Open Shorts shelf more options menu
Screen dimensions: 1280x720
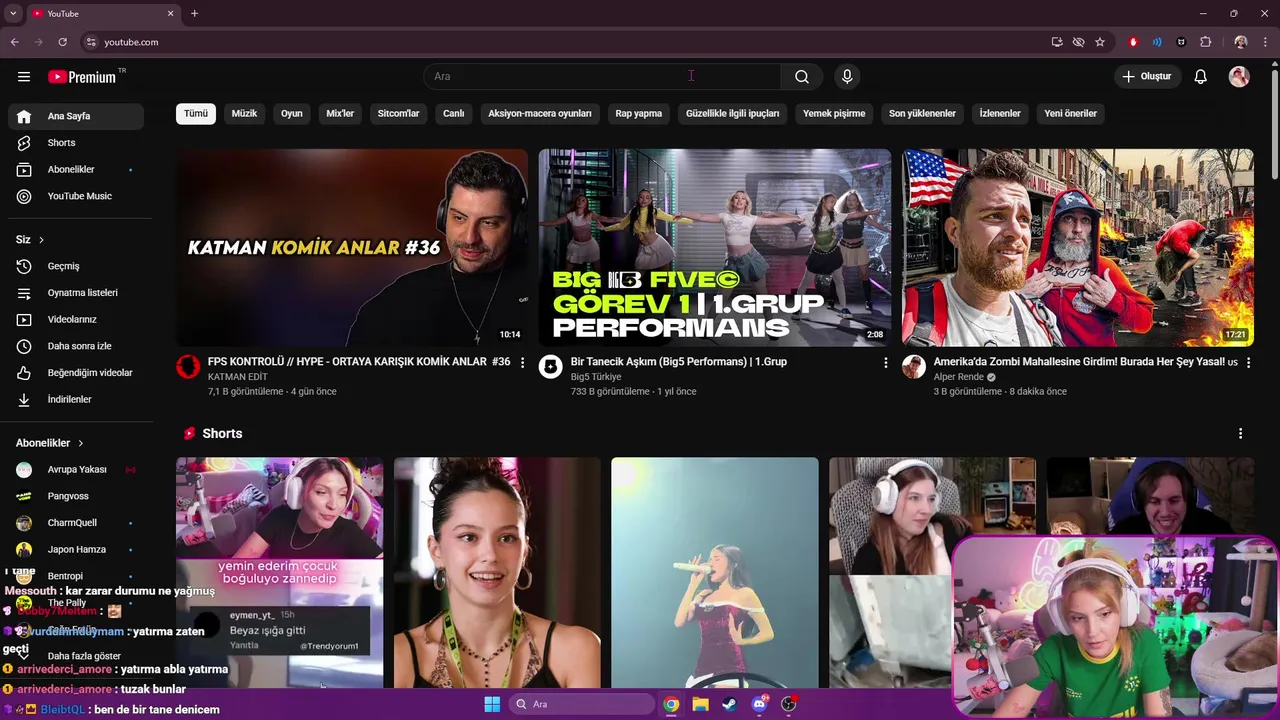point(1240,434)
